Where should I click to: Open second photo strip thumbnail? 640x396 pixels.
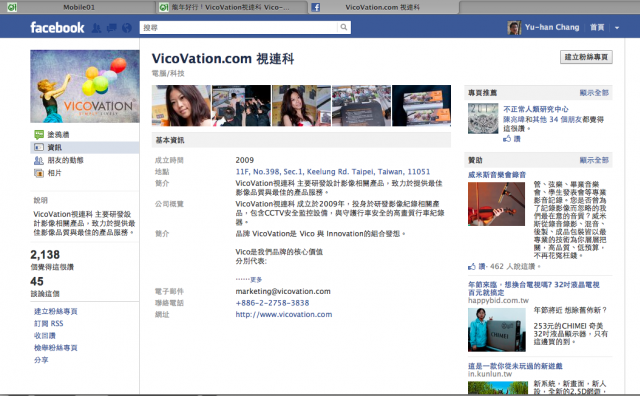(241, 105)
